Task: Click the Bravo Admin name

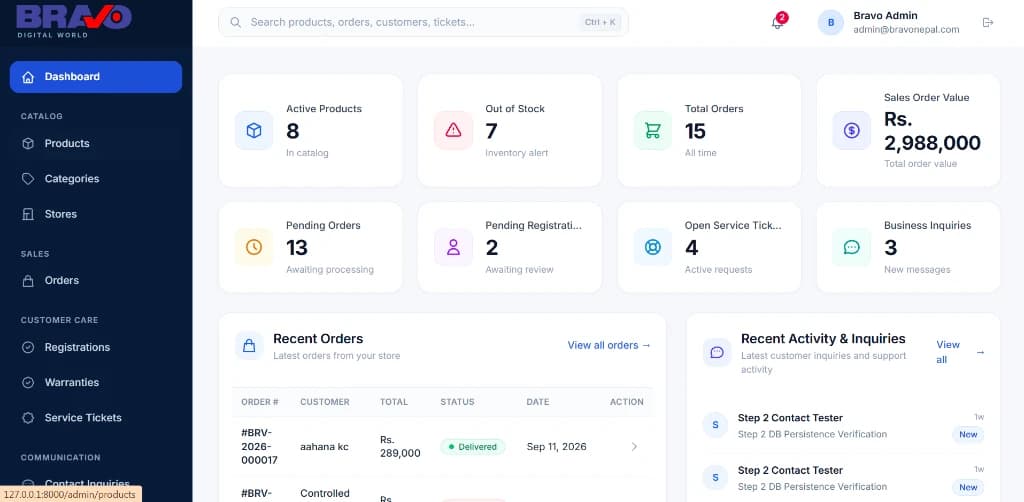Action: 886,16
